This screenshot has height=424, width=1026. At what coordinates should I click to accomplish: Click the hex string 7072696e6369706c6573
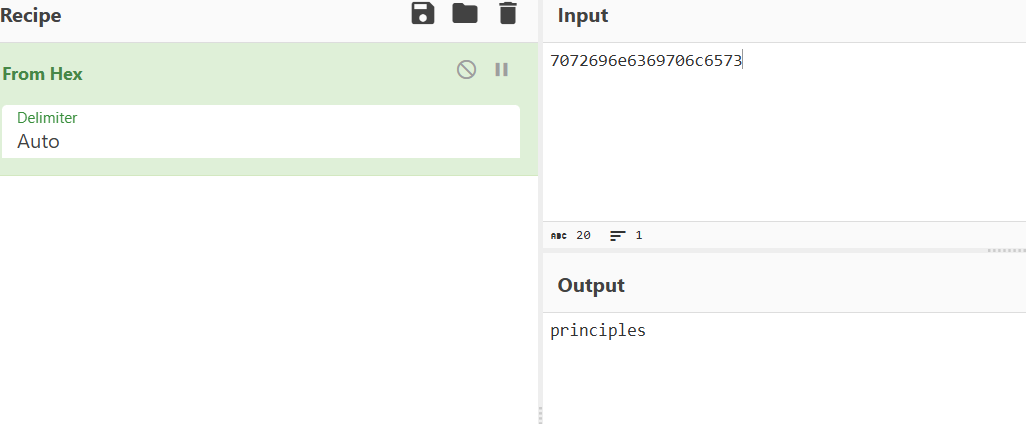coord(646,61)
